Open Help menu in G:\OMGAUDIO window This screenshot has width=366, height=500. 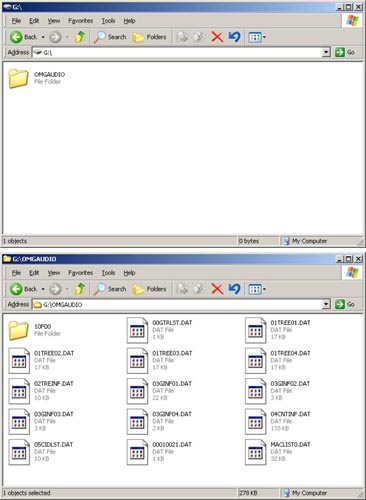tap(129, 273)
